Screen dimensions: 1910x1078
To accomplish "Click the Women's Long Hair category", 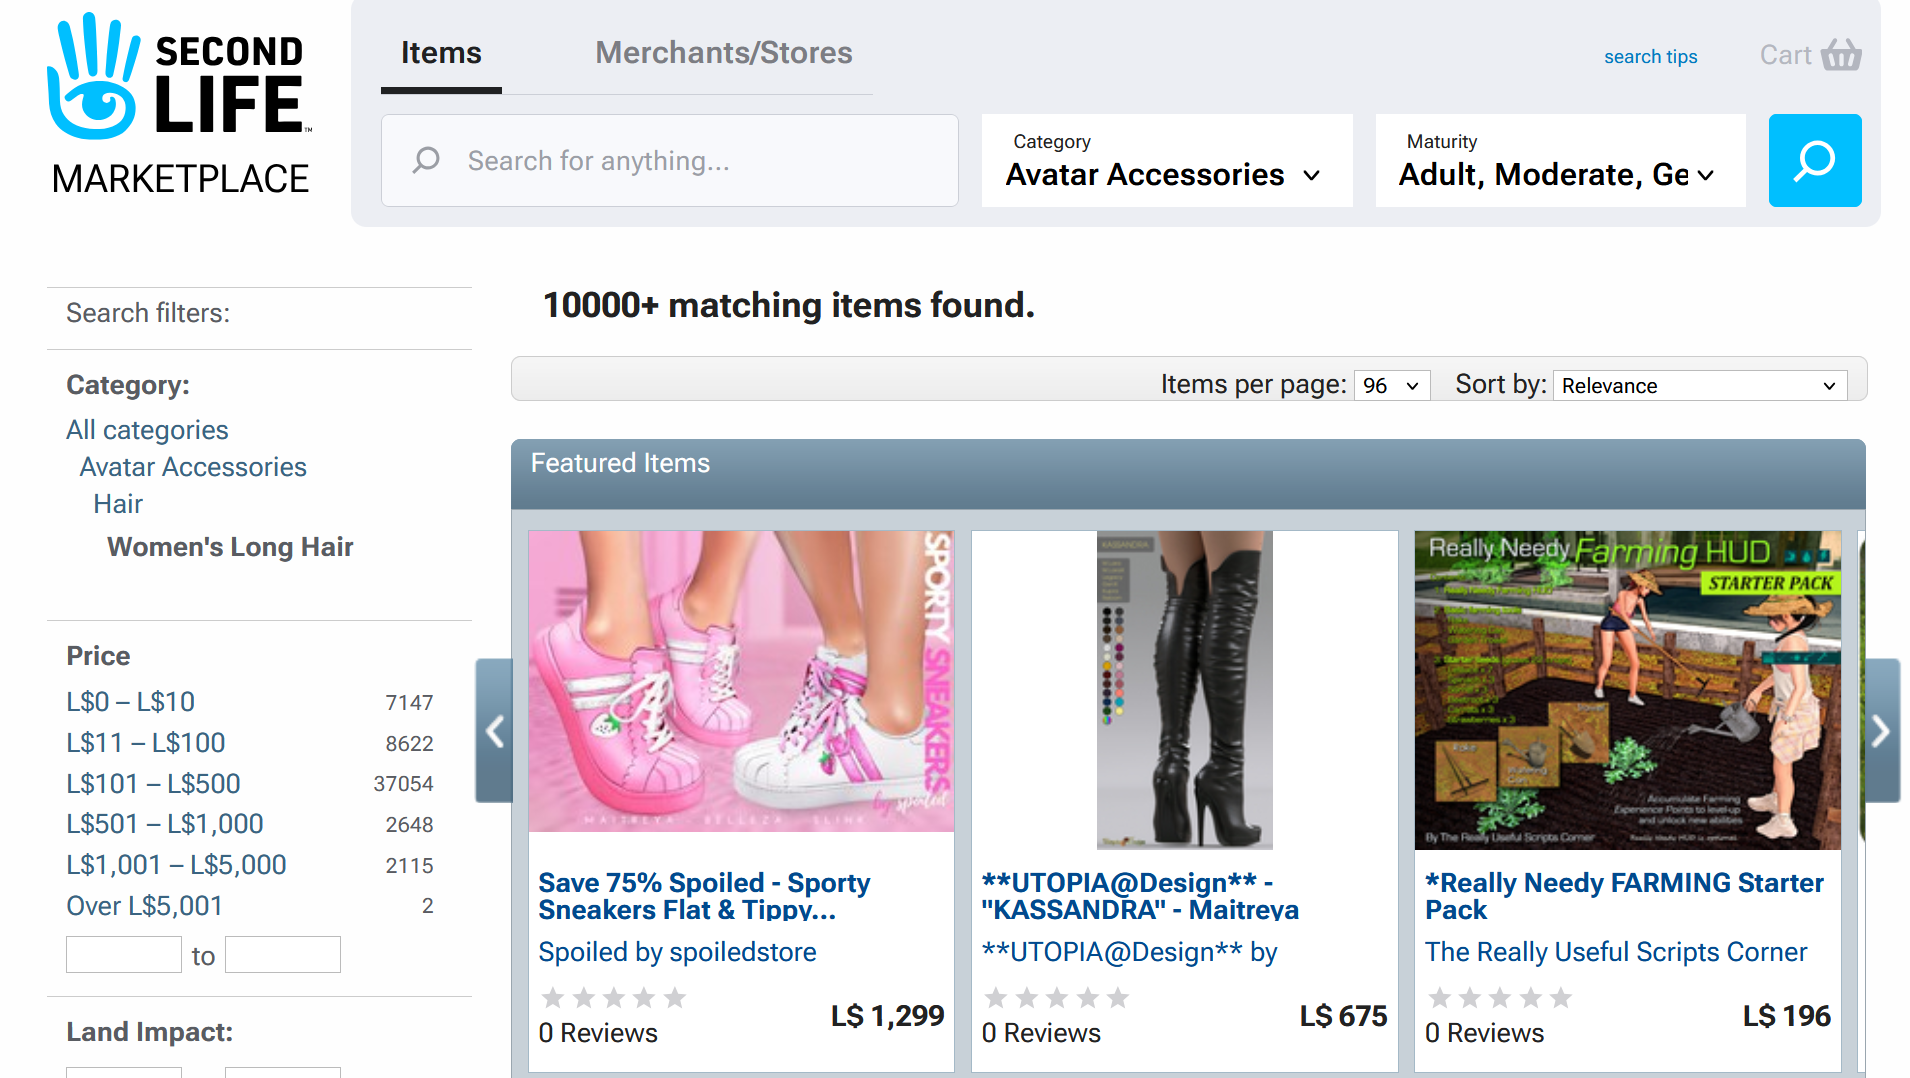I will point(230,547).
